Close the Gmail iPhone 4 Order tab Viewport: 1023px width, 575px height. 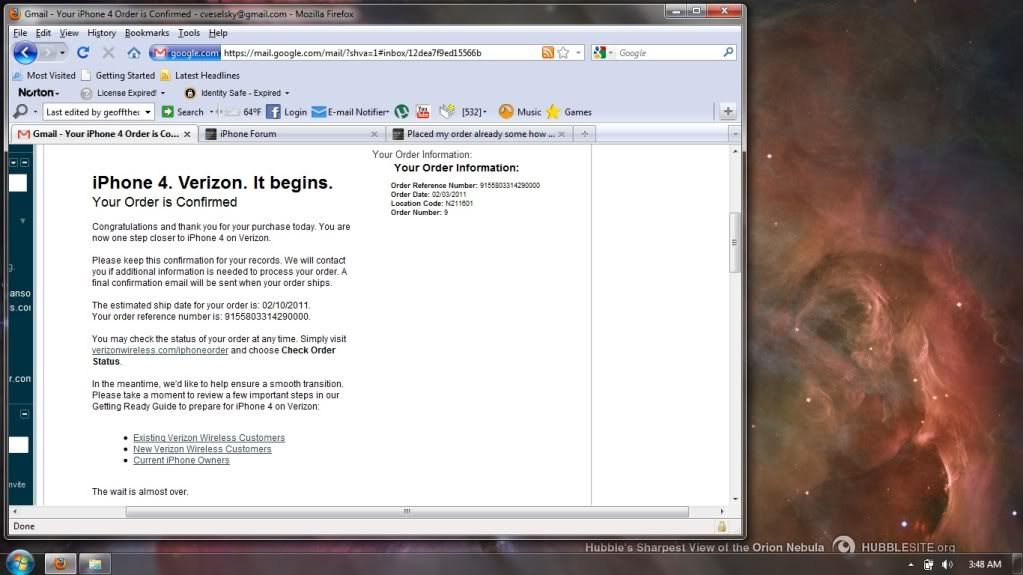coord(187,134)
